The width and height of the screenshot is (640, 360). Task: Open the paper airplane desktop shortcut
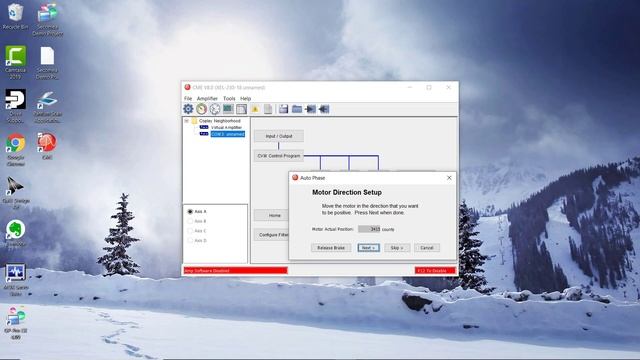click(x=16, y=193)
